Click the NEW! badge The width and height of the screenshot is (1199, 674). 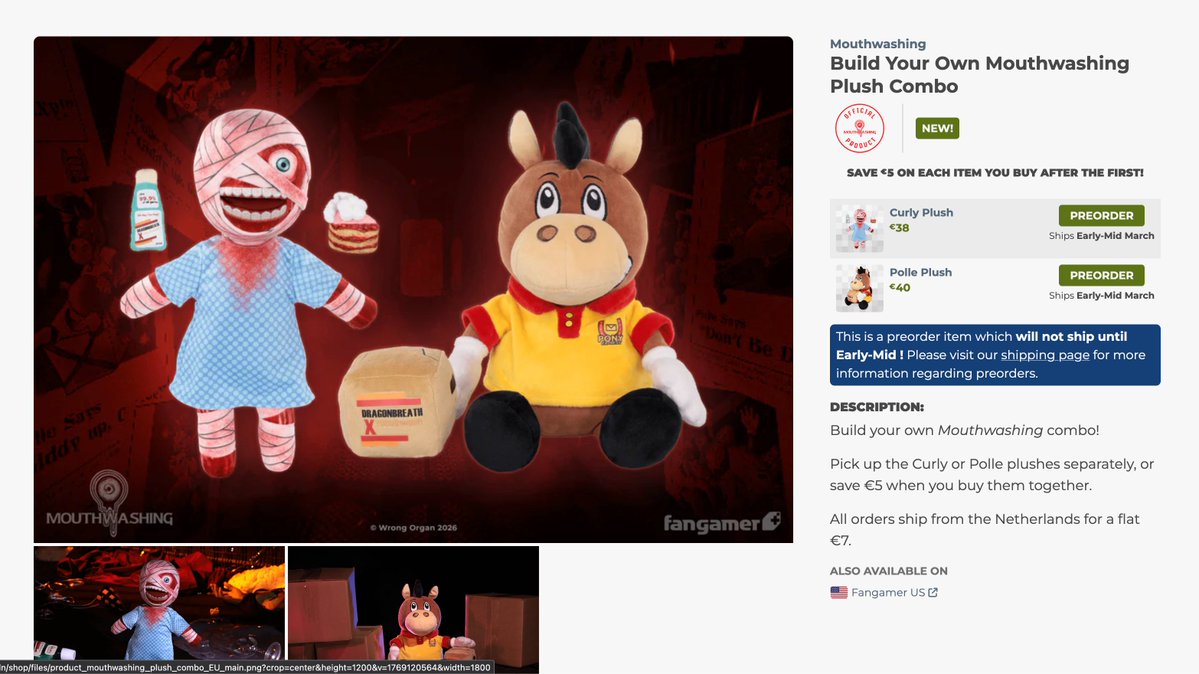point(937,129)
